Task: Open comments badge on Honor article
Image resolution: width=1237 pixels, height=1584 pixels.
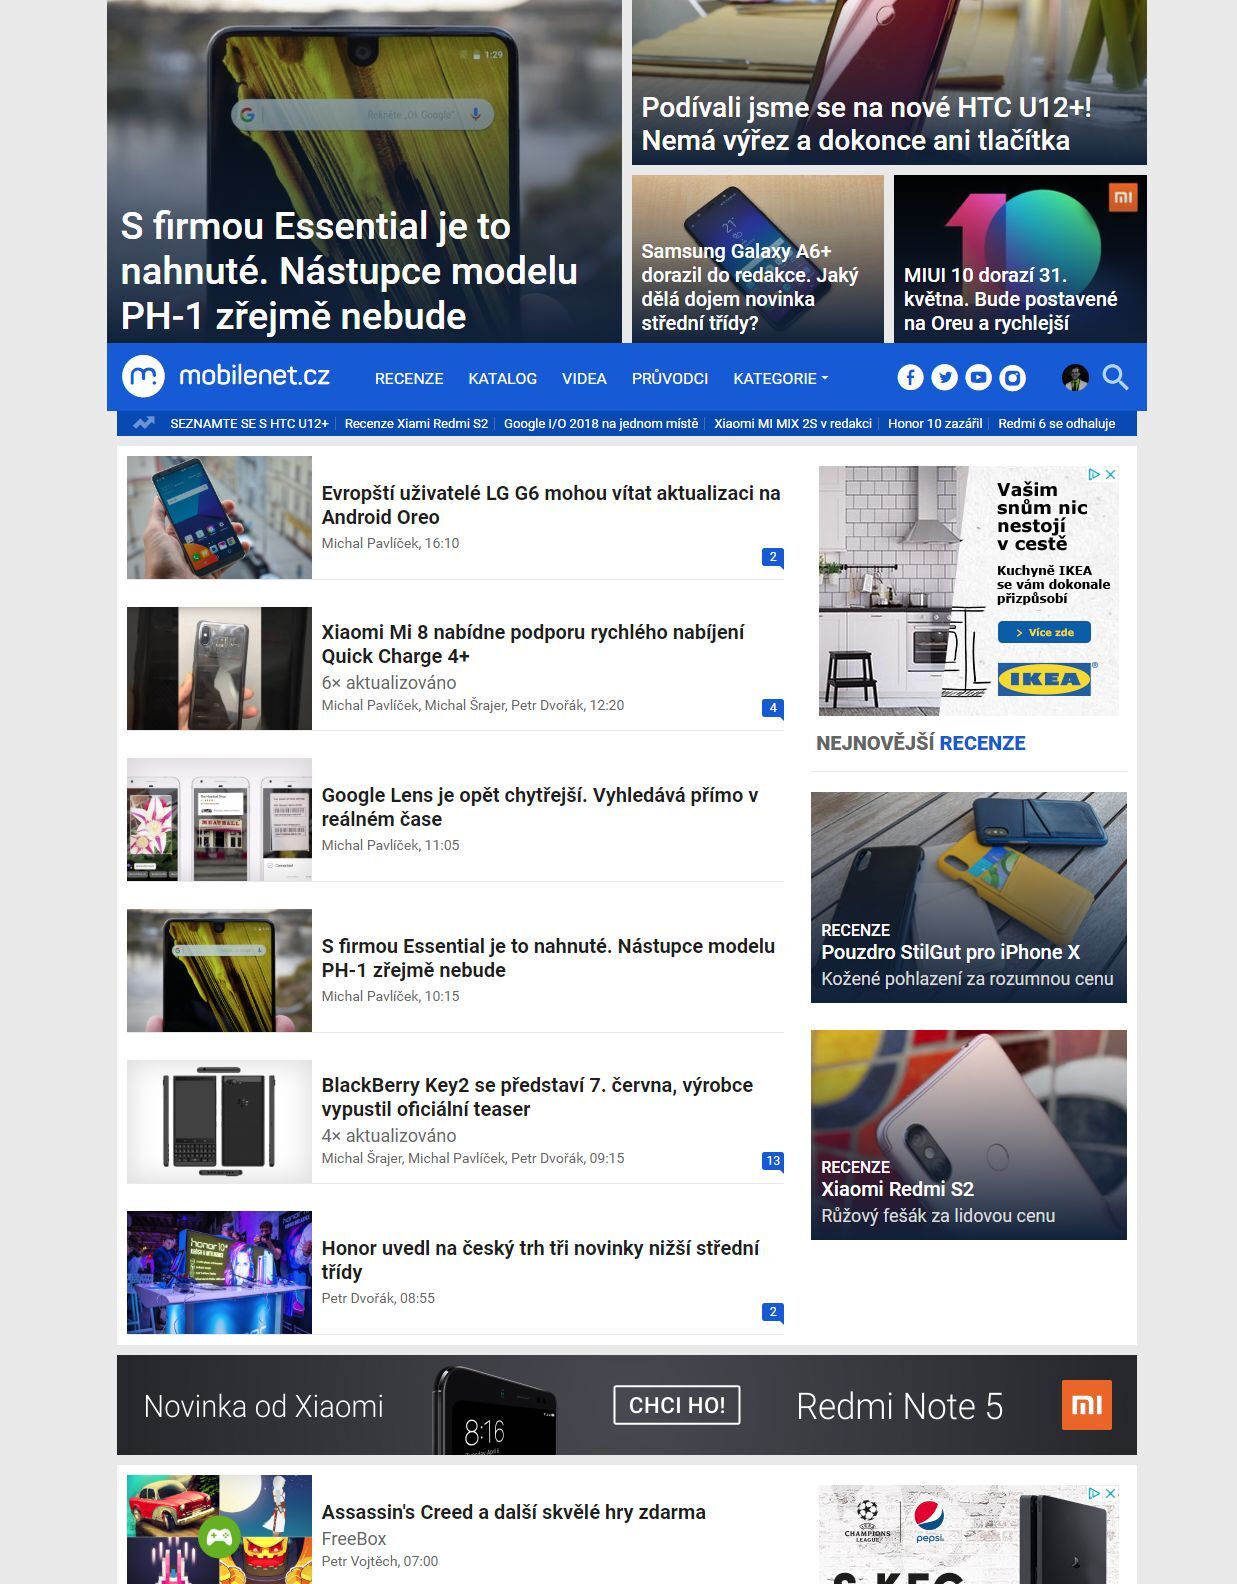Action: pos(772,1312)
